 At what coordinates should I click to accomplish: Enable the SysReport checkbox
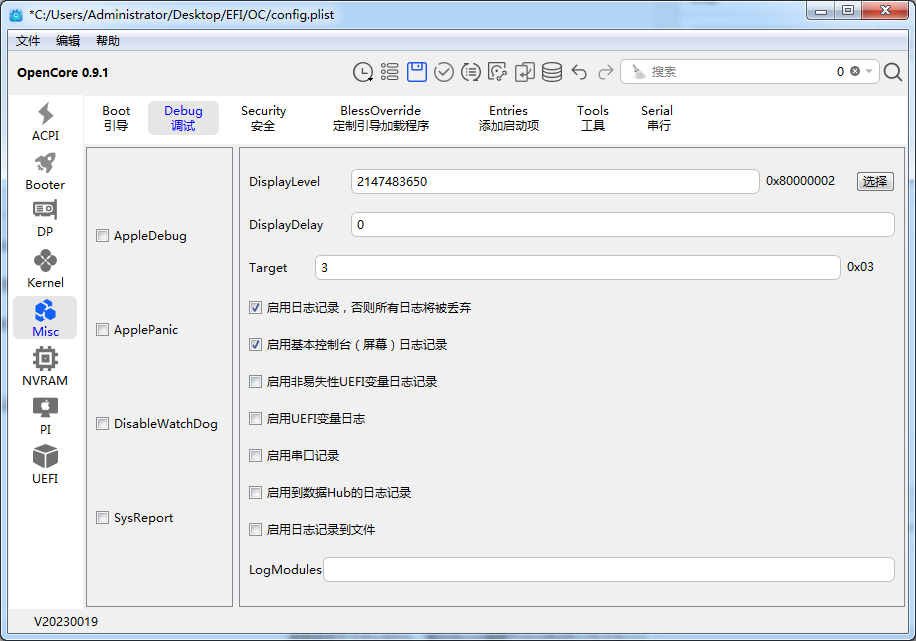pyautogui.click(x=103, y=518)
